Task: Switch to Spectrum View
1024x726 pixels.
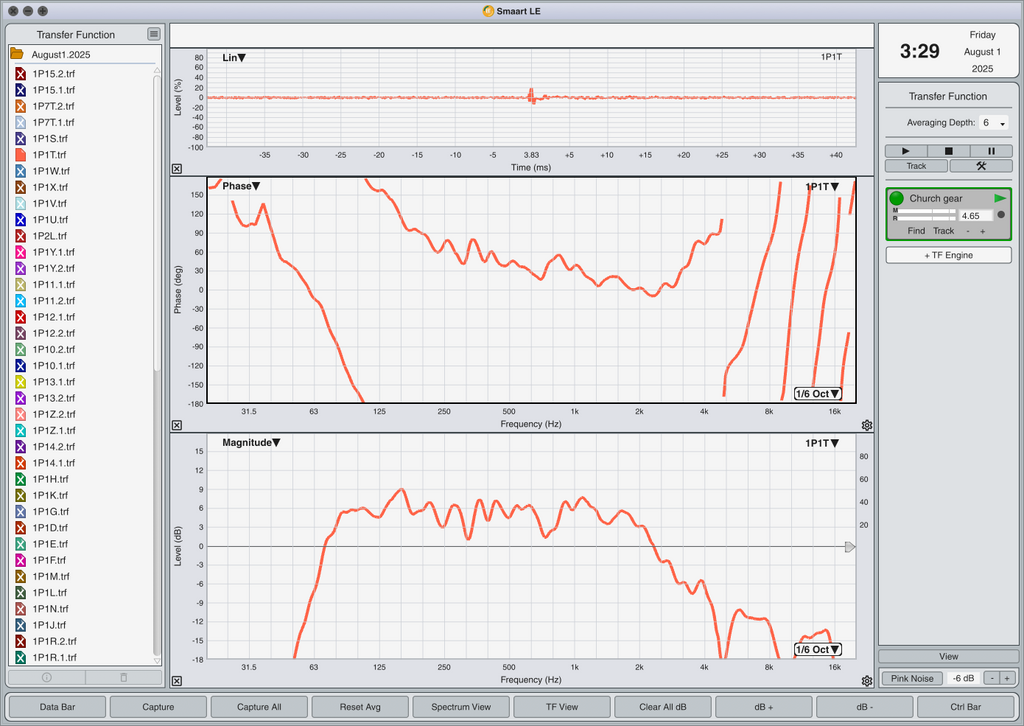Action: [x=461, y=706]
